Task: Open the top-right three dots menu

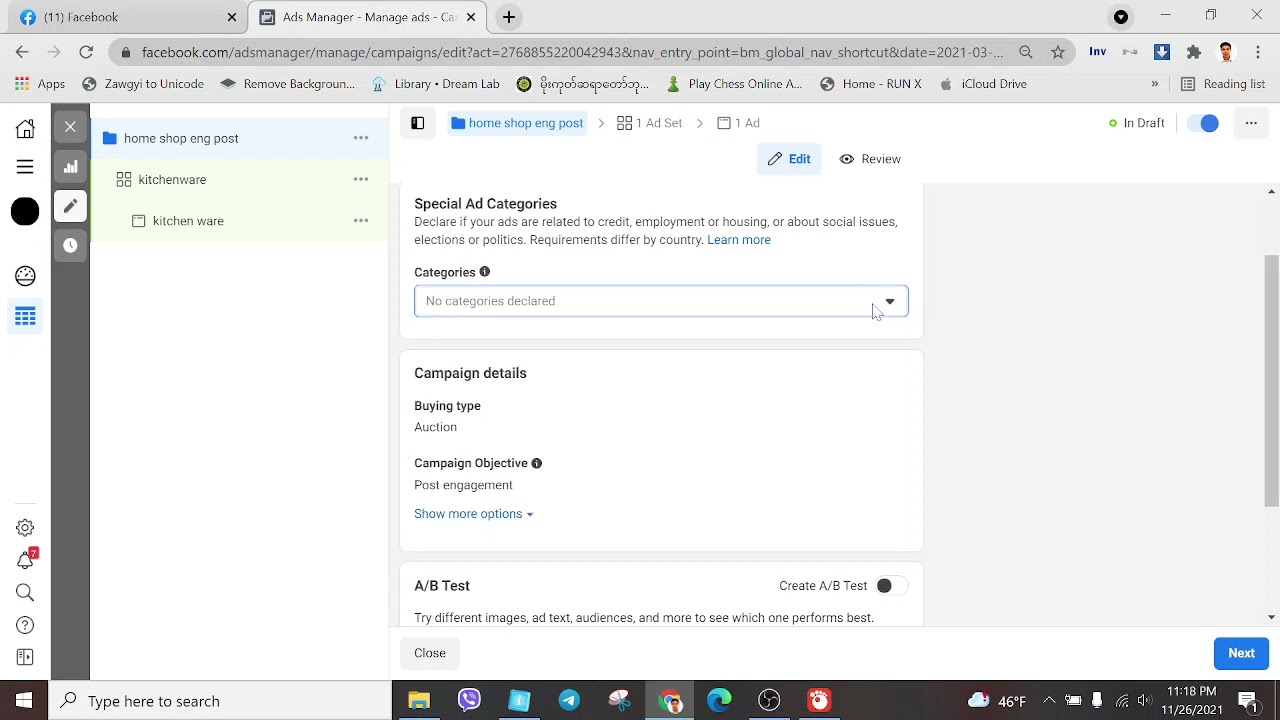Action: (1251, 123)
